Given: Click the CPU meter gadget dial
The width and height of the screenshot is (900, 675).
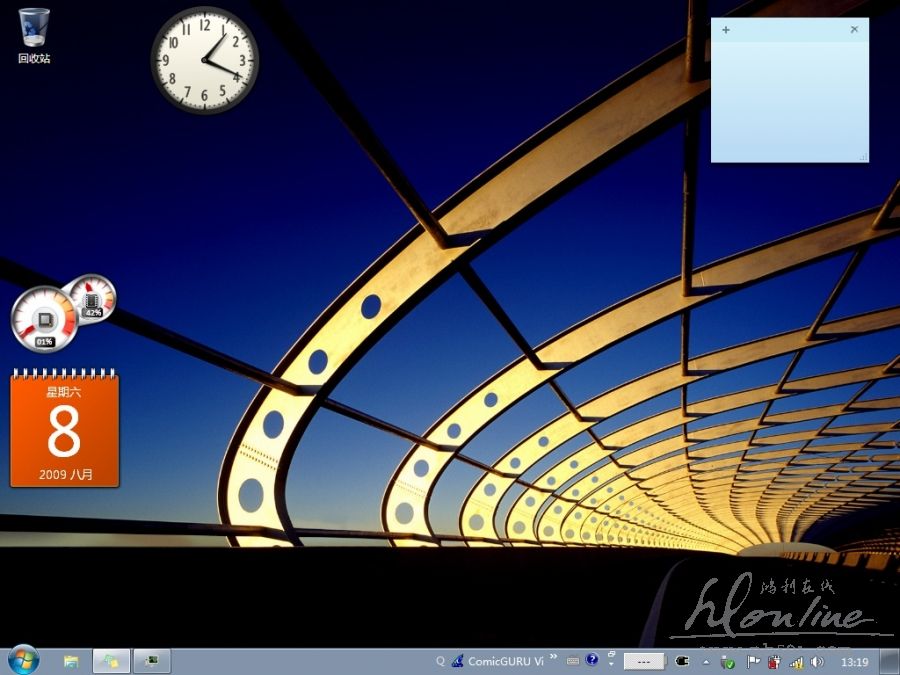Looking at the screenshot, I should 43,318.
